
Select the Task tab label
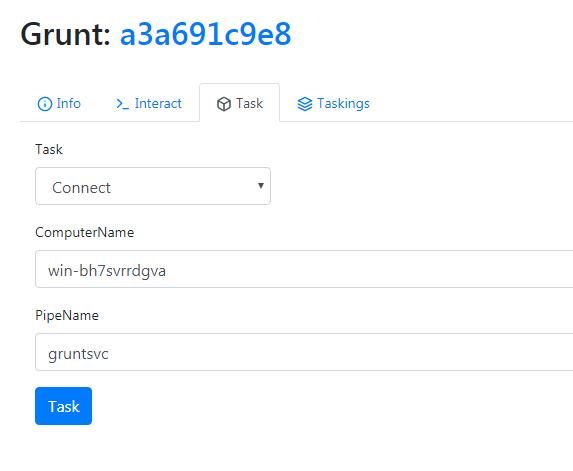coord(249,103)
